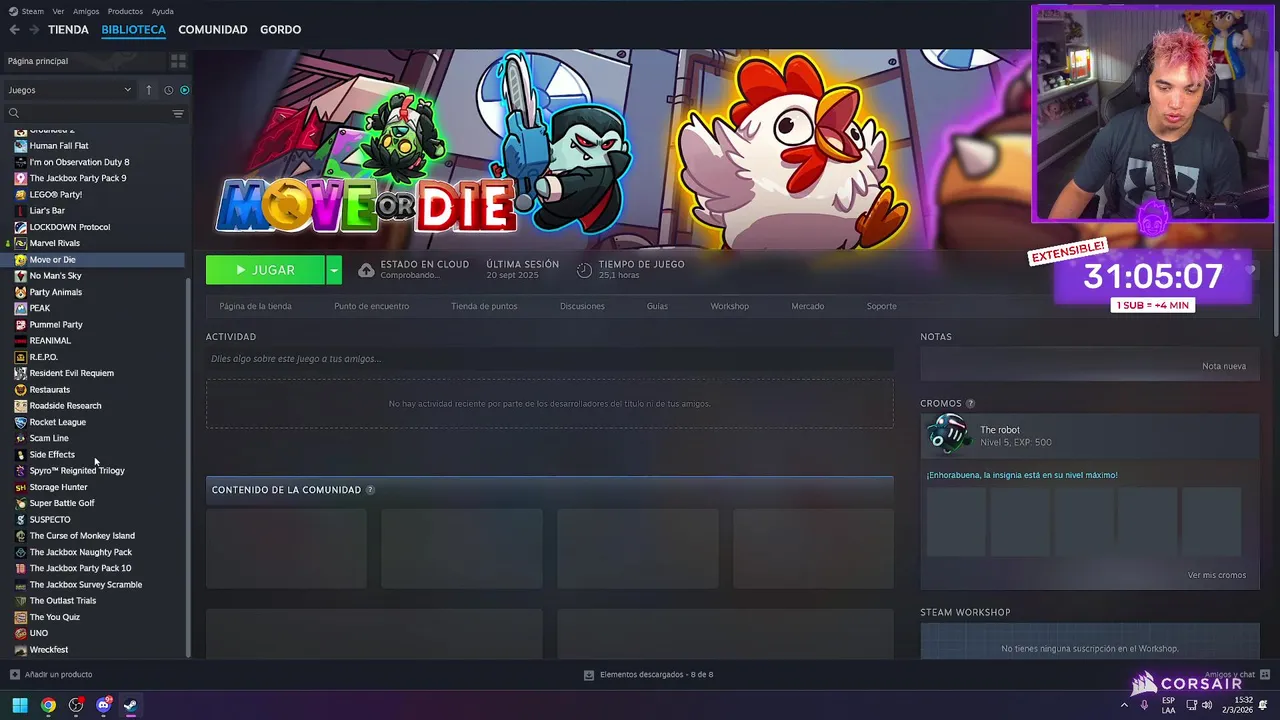Open Google Chrome from the taskbar
The height and width of the screenshot is (720, 1280).
click(48, 705)
